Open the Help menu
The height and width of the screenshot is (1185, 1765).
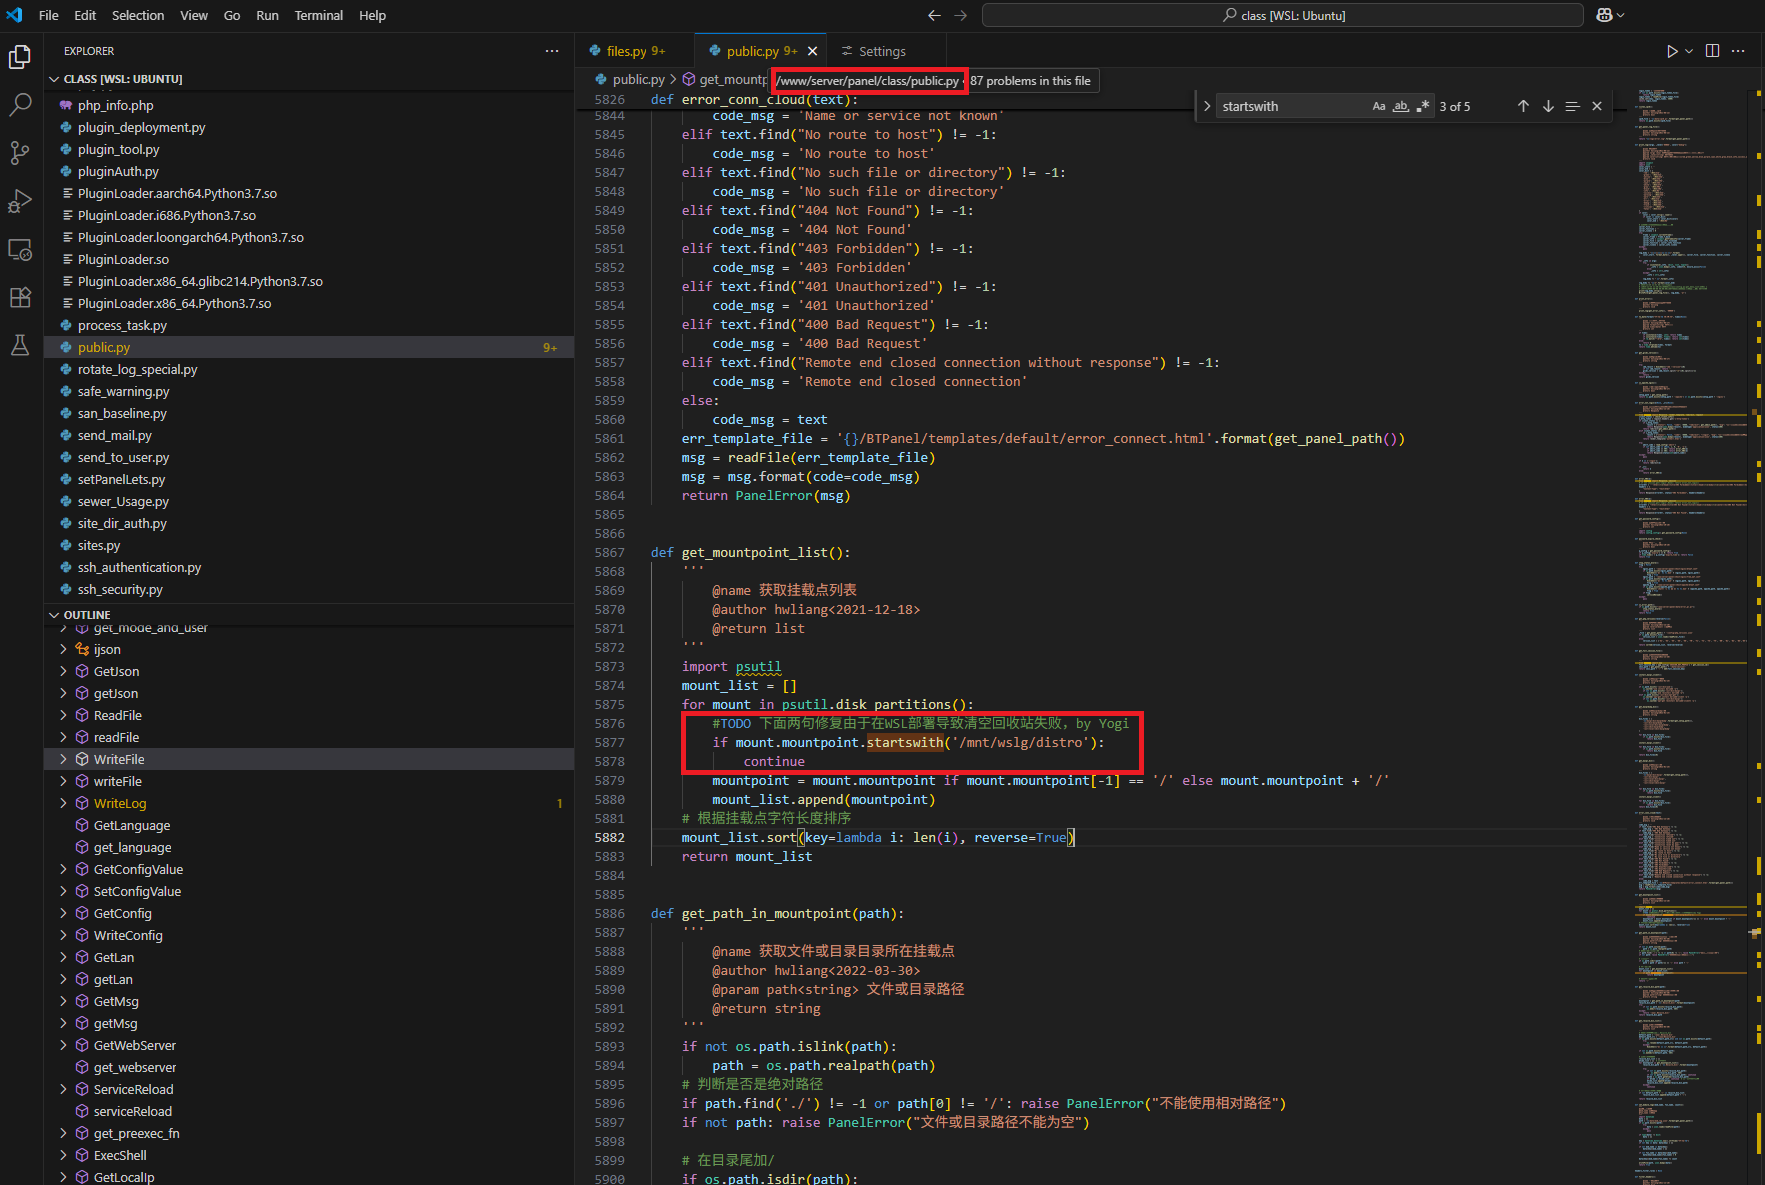(372, 15)
